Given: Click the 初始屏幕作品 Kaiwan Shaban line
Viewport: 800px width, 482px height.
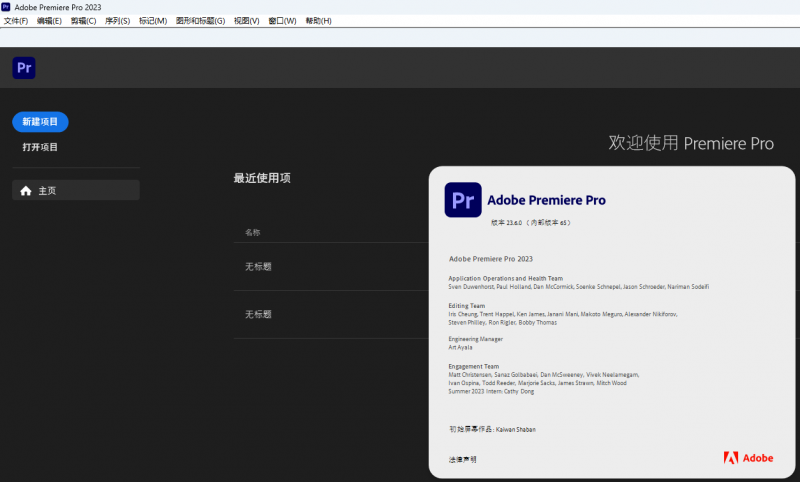Looking at the screenshot, I should pos(492,429).
